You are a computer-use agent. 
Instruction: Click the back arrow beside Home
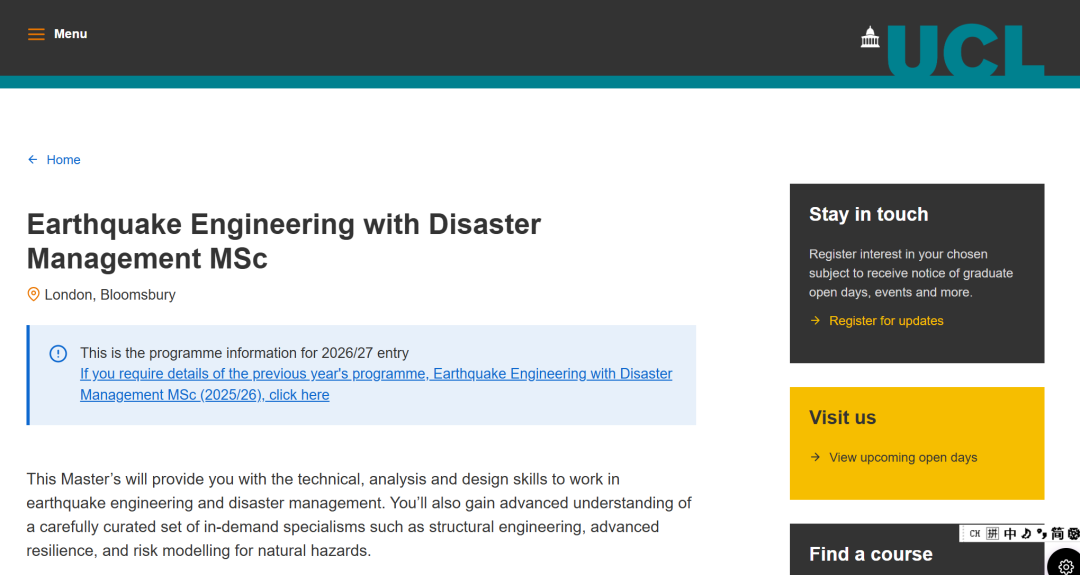point(33,160)
